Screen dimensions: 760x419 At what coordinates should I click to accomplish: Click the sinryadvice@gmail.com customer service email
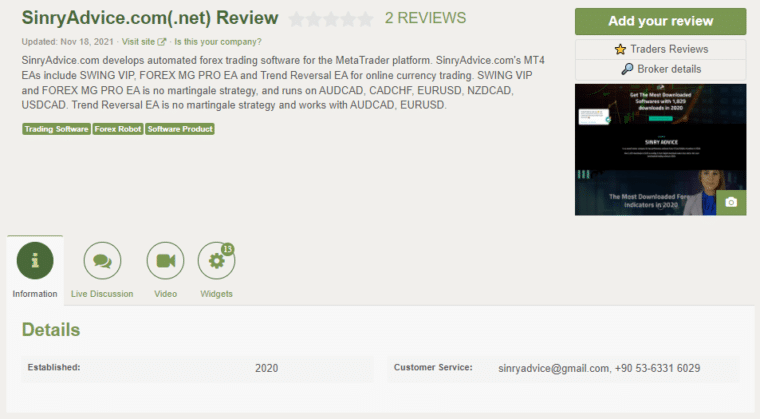(x=553, y=368)
